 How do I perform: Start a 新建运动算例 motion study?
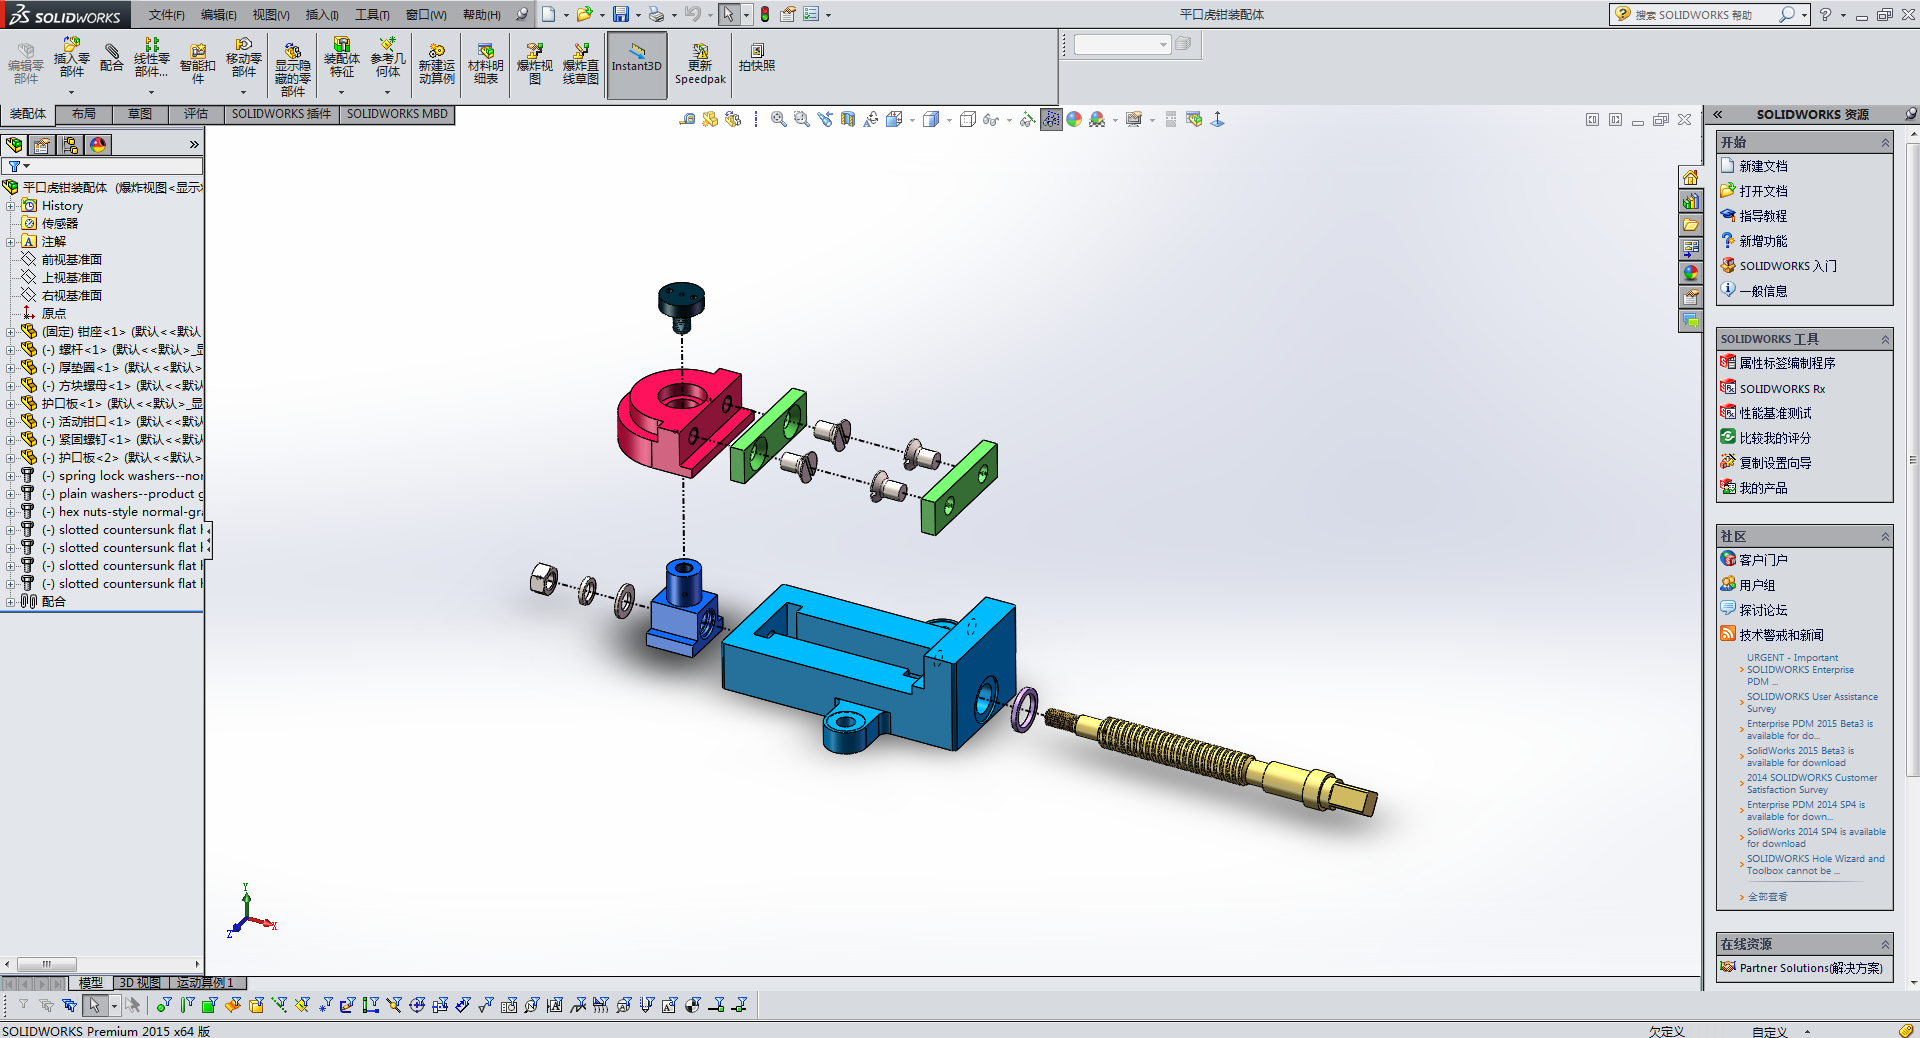437,63
